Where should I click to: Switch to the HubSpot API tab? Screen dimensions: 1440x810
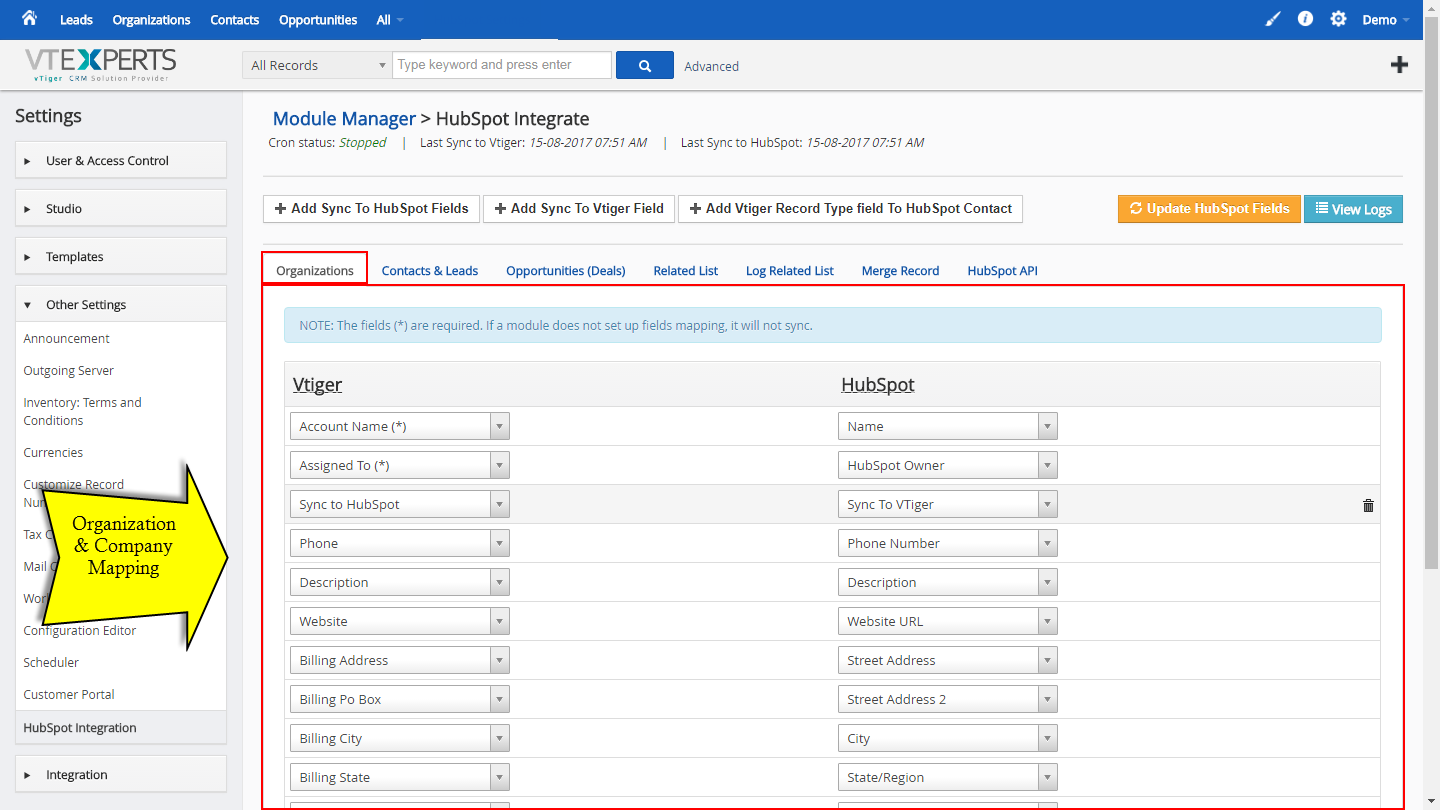pyautogui.click(x=1002, y=271)
